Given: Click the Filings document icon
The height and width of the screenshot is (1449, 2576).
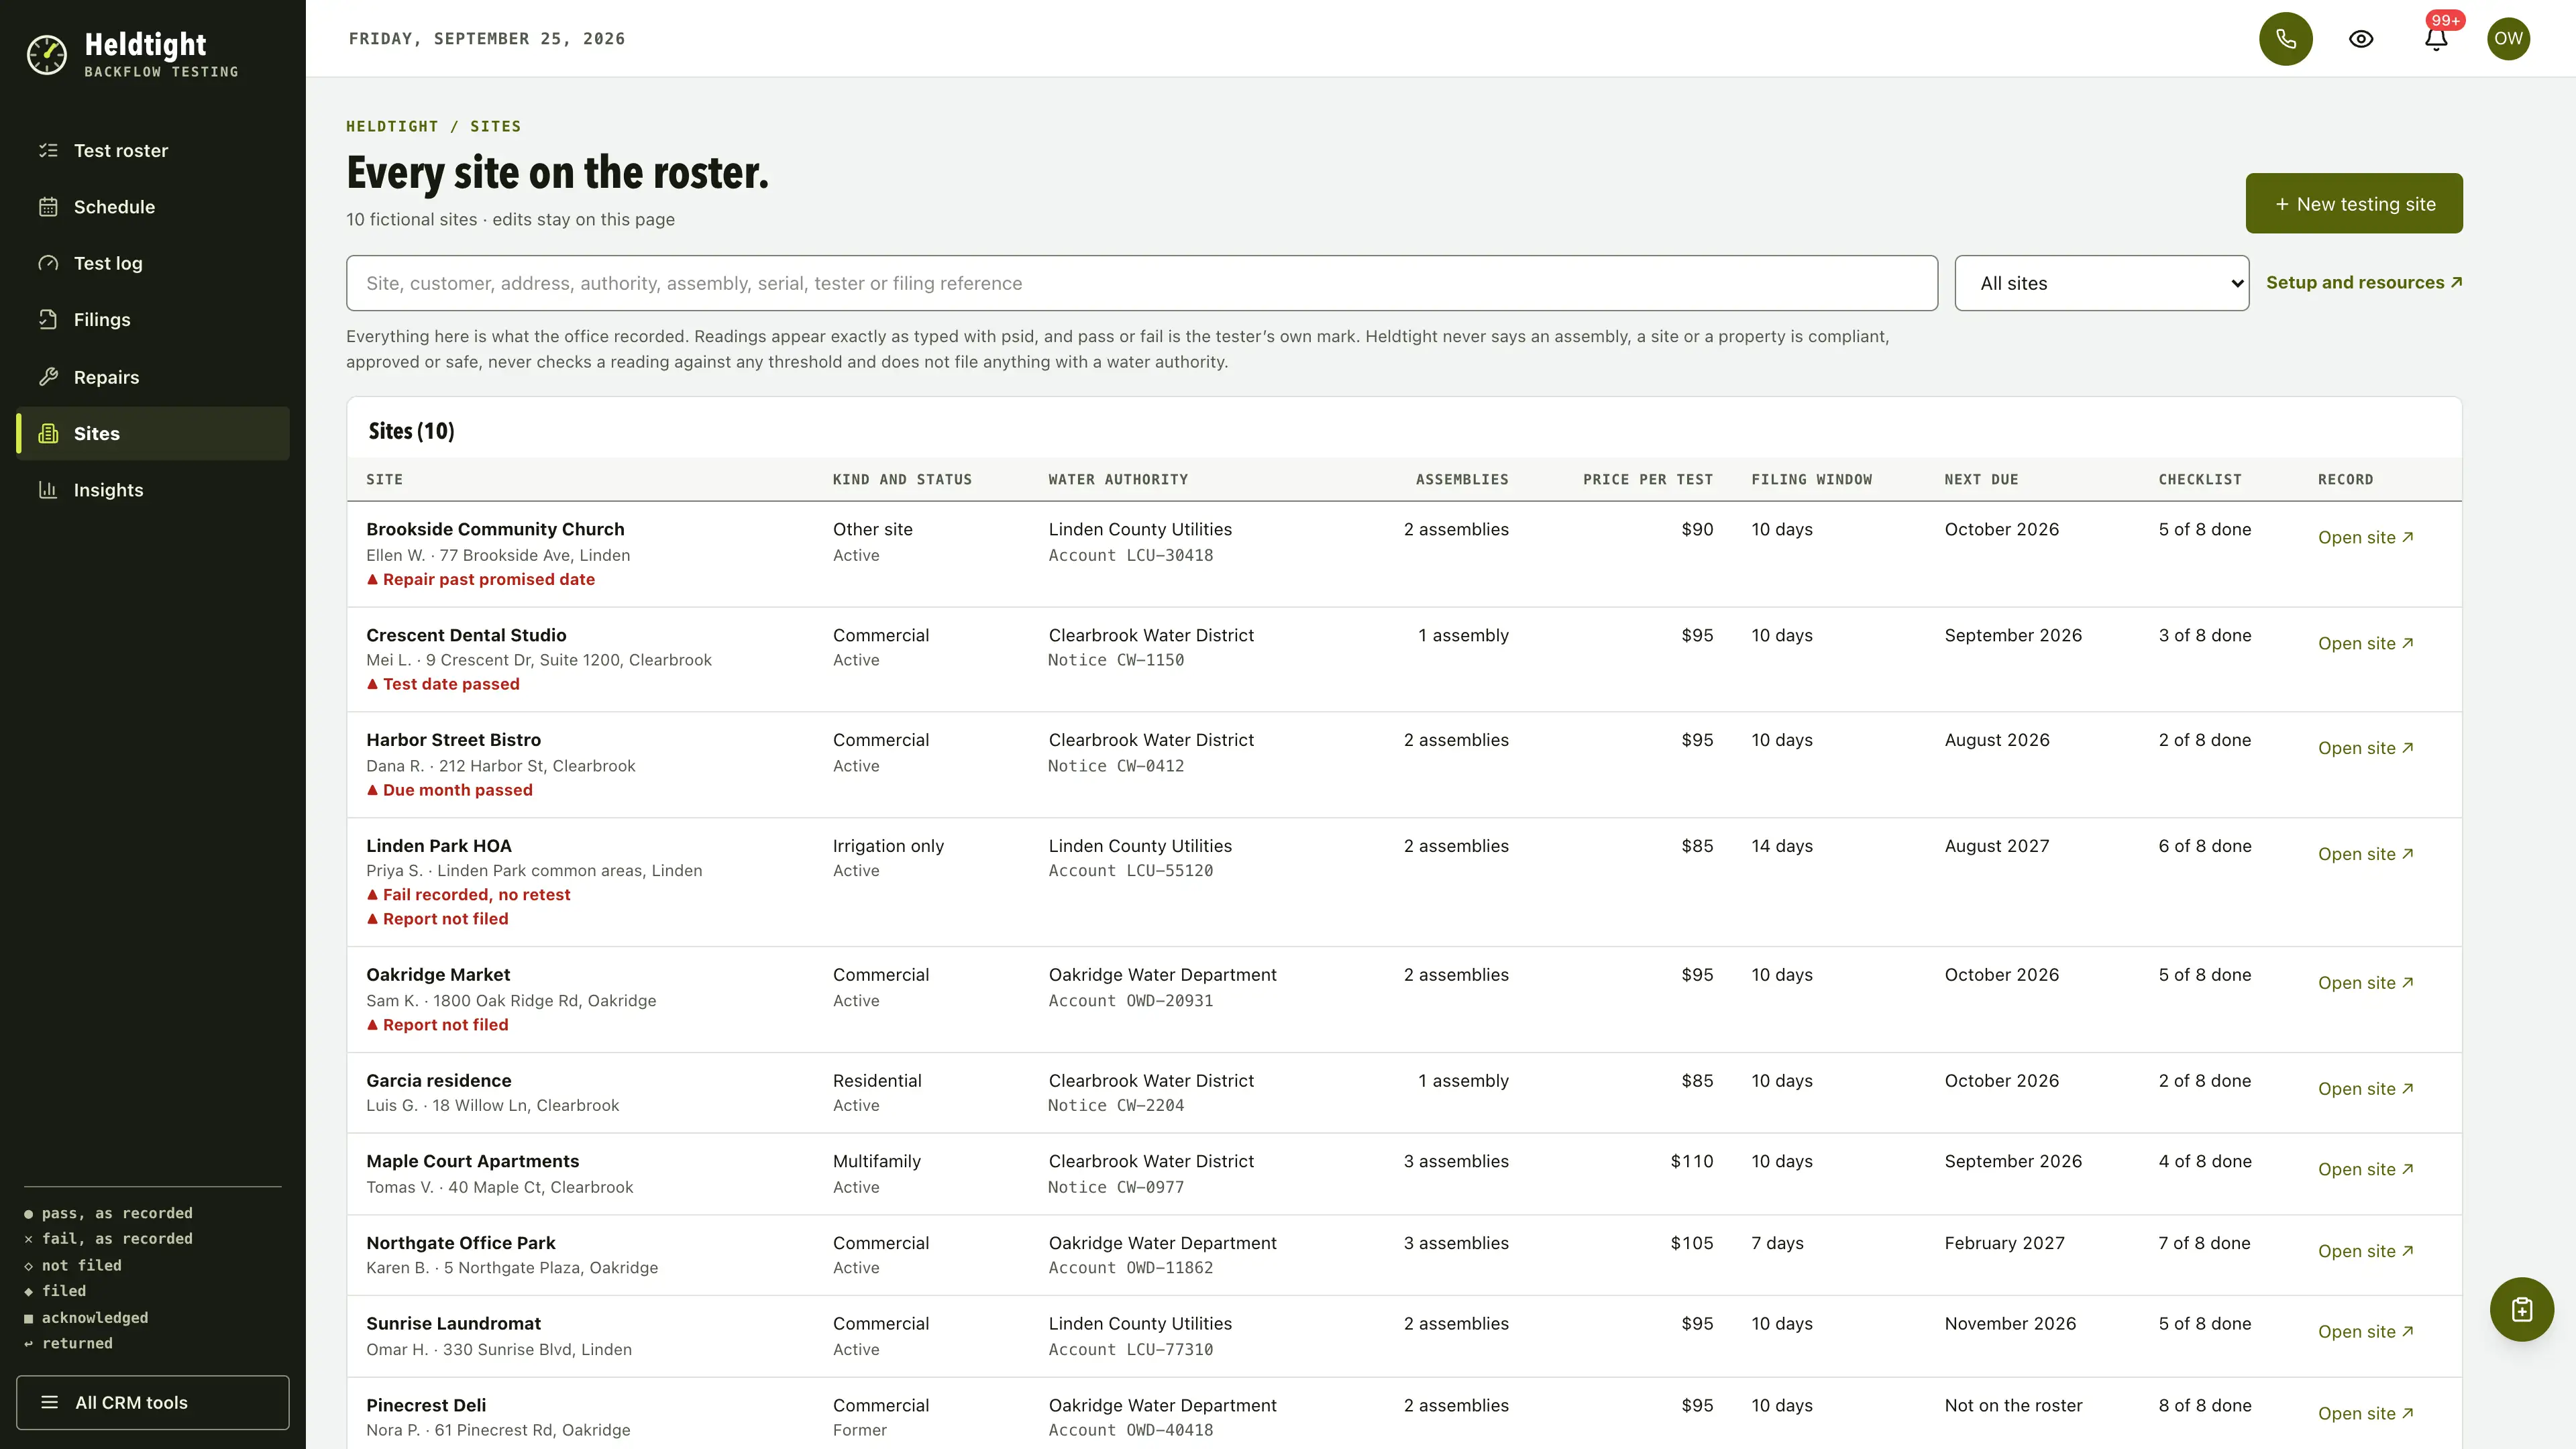Looking at the screenshot, I should tap(48, 320).
